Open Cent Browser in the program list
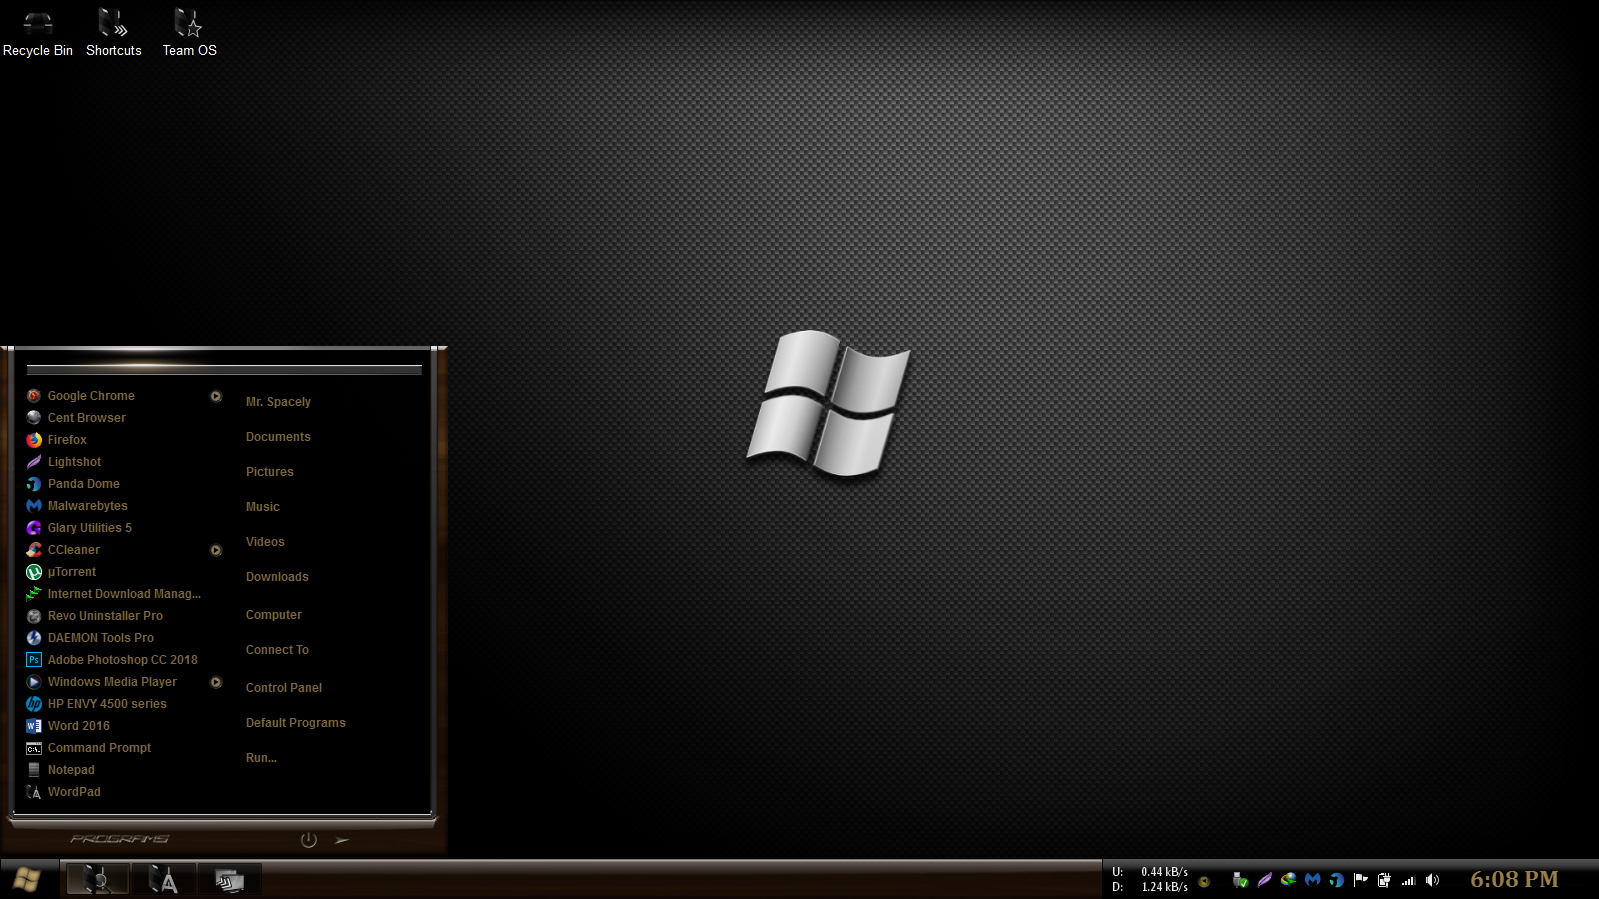The width and height of the screenshot is (1599, 899). pos(123,418)
